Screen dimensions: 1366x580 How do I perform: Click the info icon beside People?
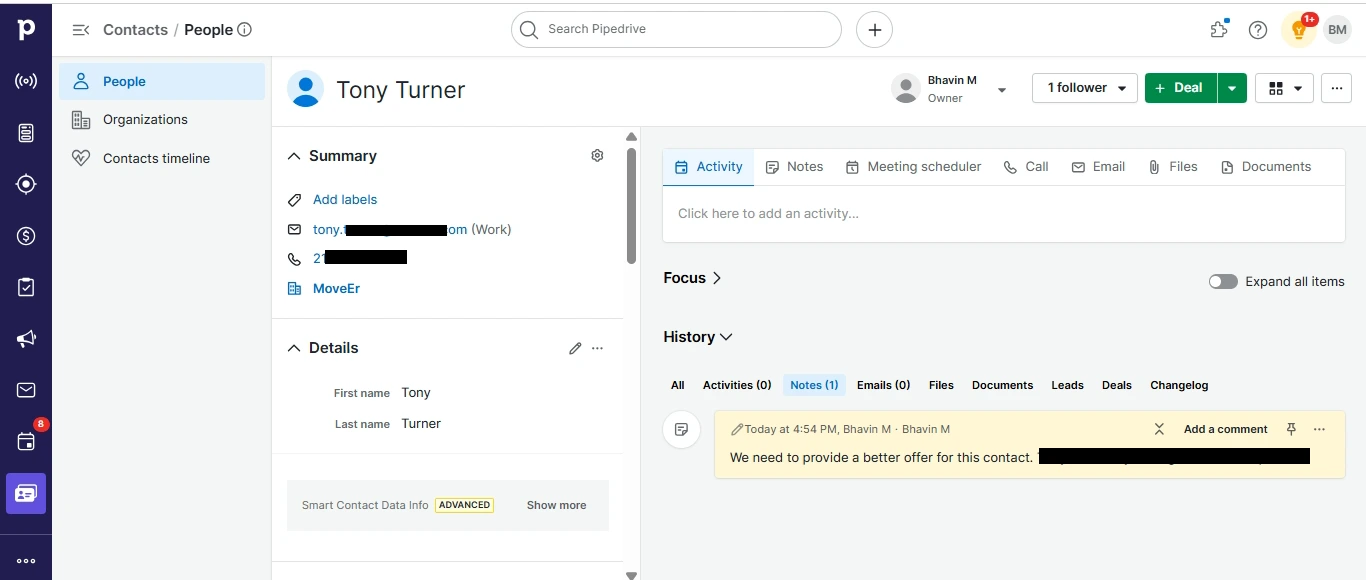click(244, 30)
